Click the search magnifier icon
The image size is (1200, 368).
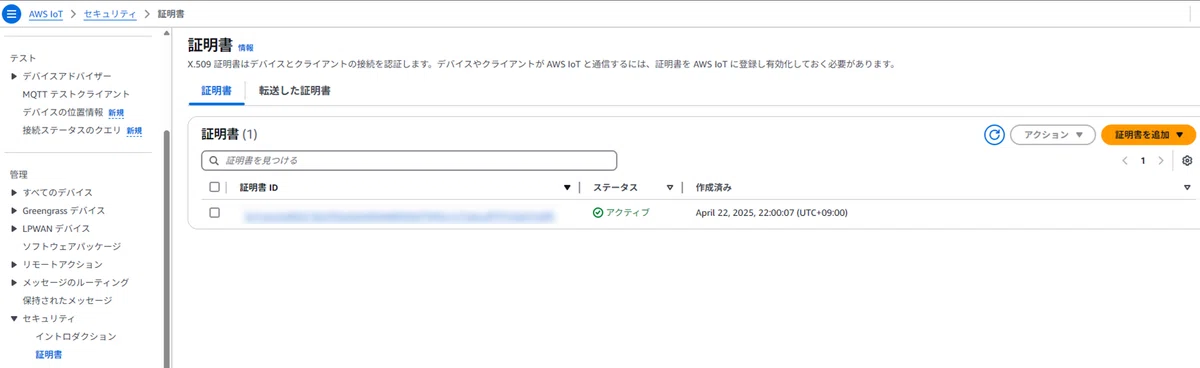214,160
